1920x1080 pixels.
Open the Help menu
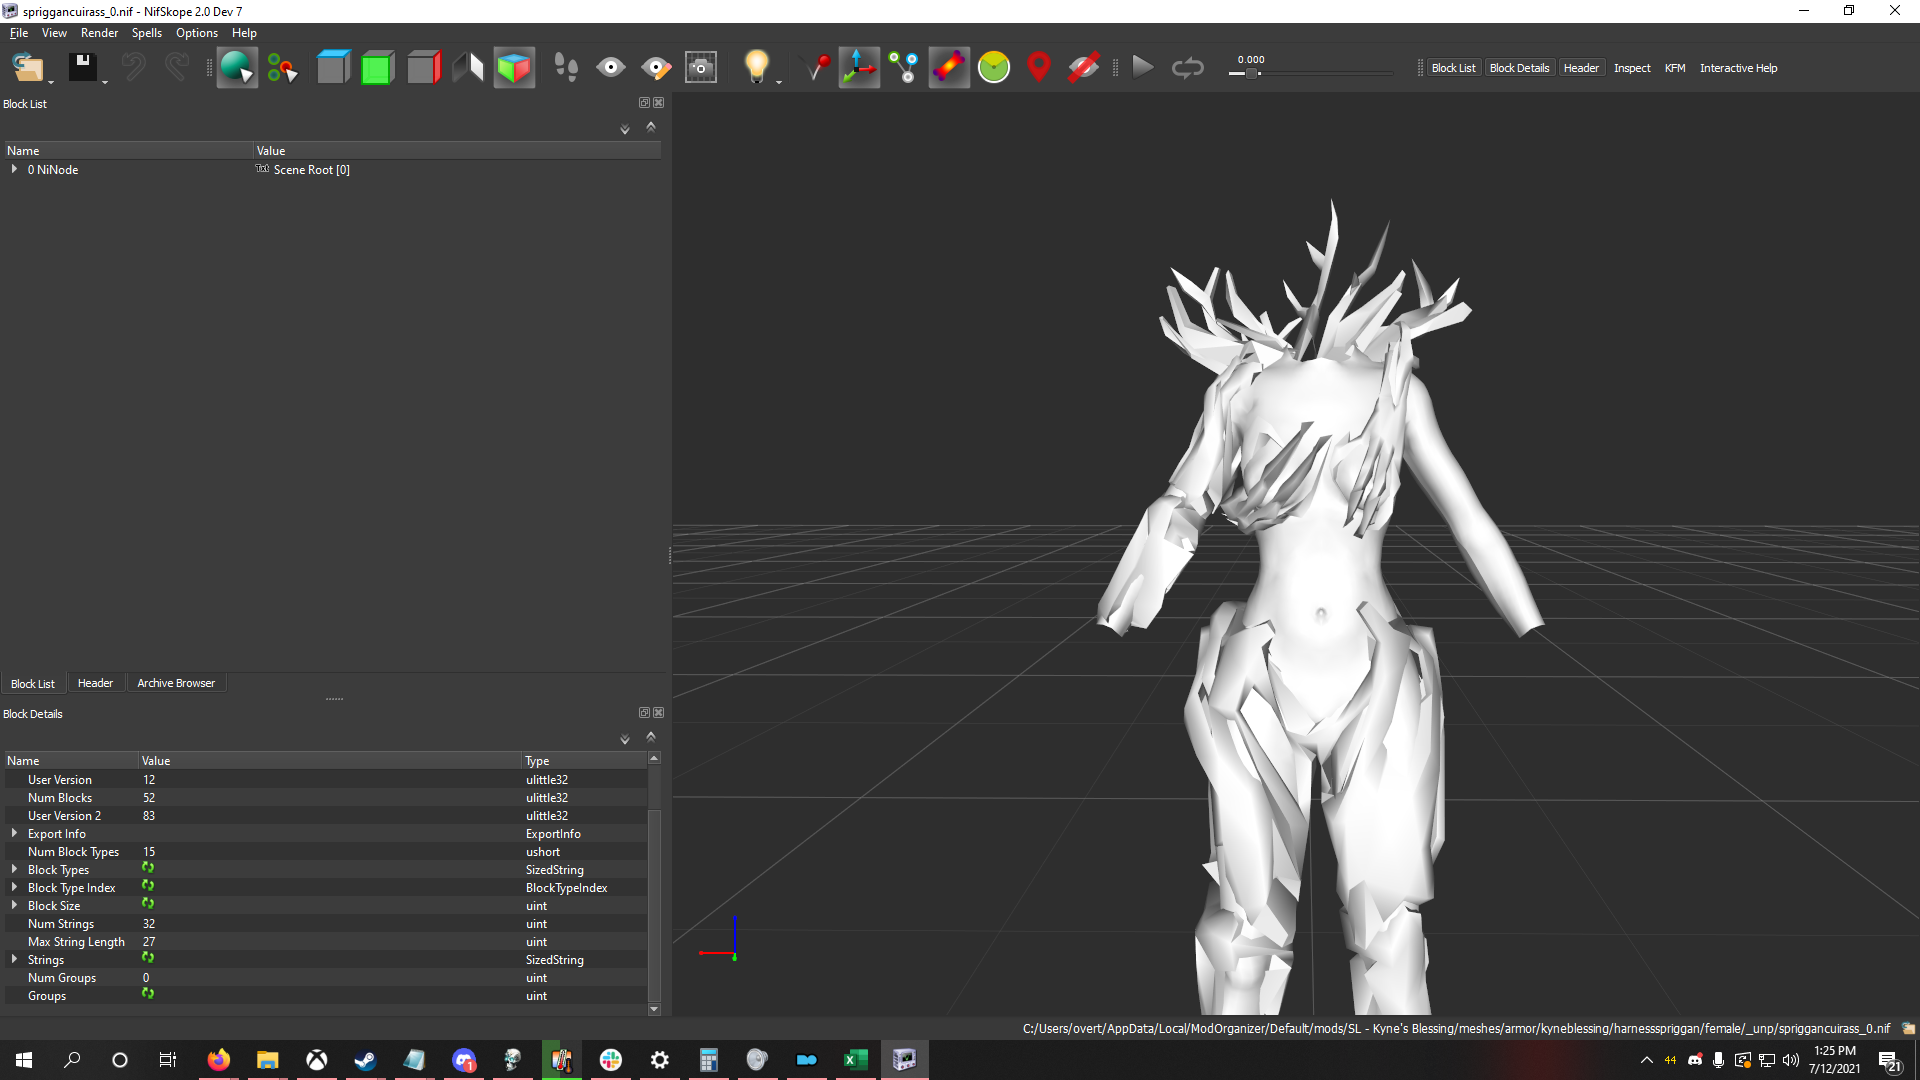point(244,33)
